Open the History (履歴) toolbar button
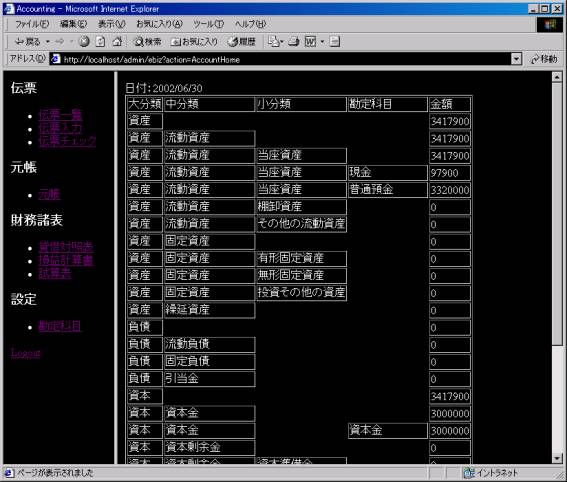Viewport: 567px width, 482px height. coord(242,42)
